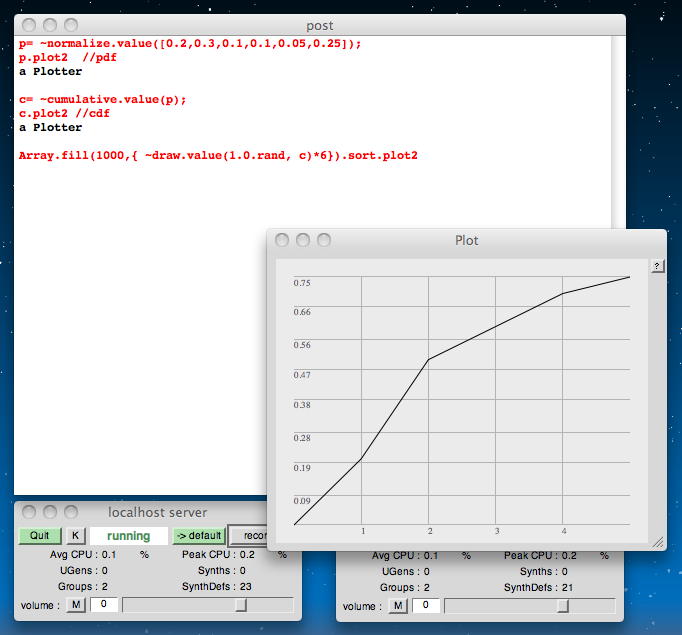The height and width of the screenshot is (635, 682).
Task: Mute volume with M in localhost server
Action: click(x=76, y=605)
